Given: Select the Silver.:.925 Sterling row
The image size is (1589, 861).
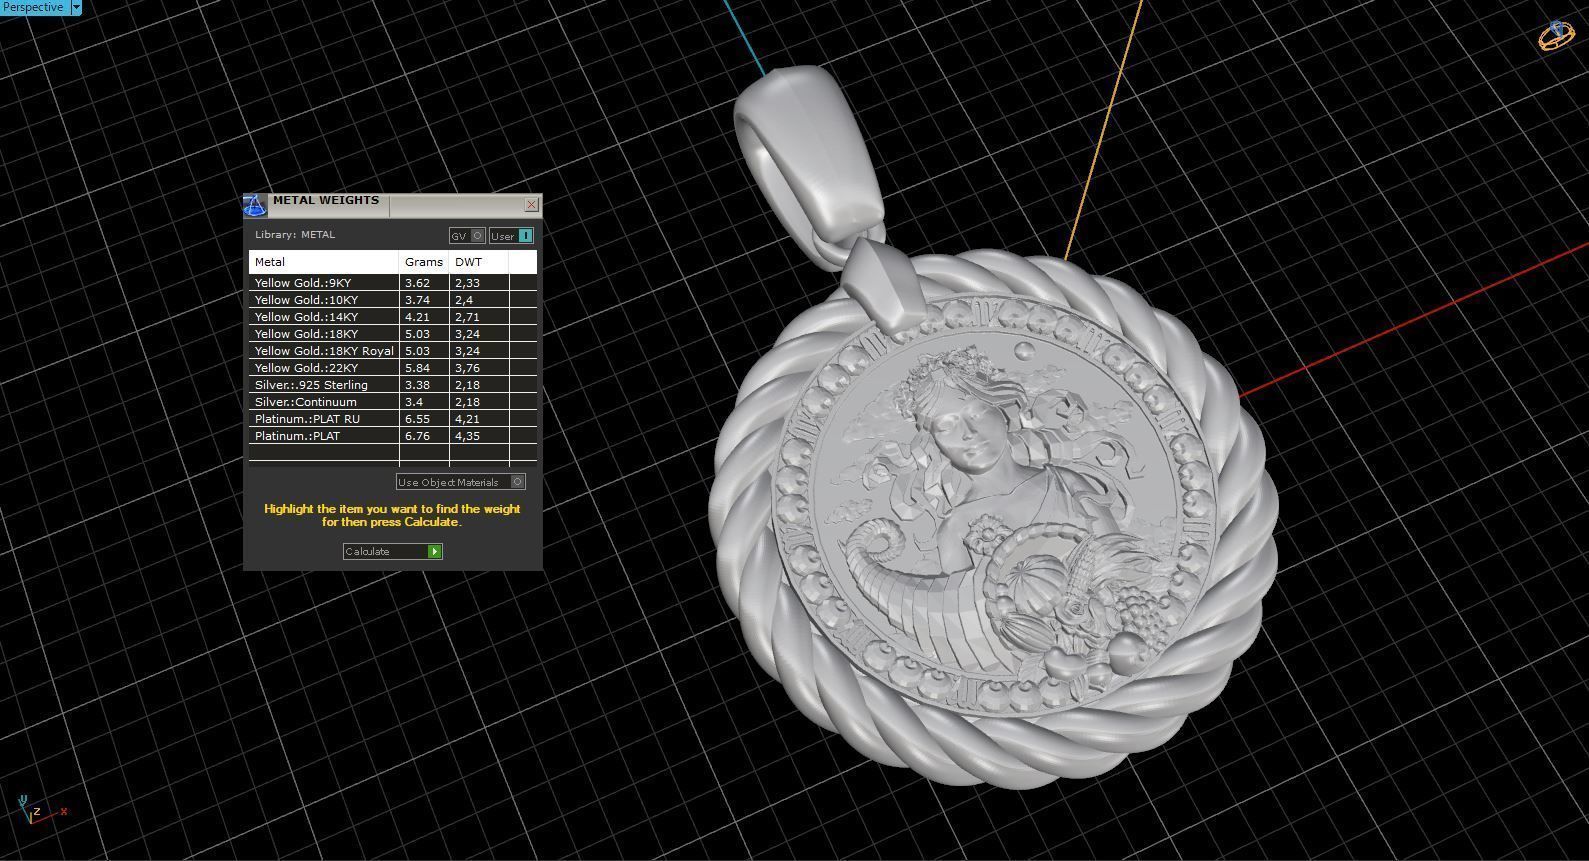Looking at the screenshot, I should [x=393, y=385].
